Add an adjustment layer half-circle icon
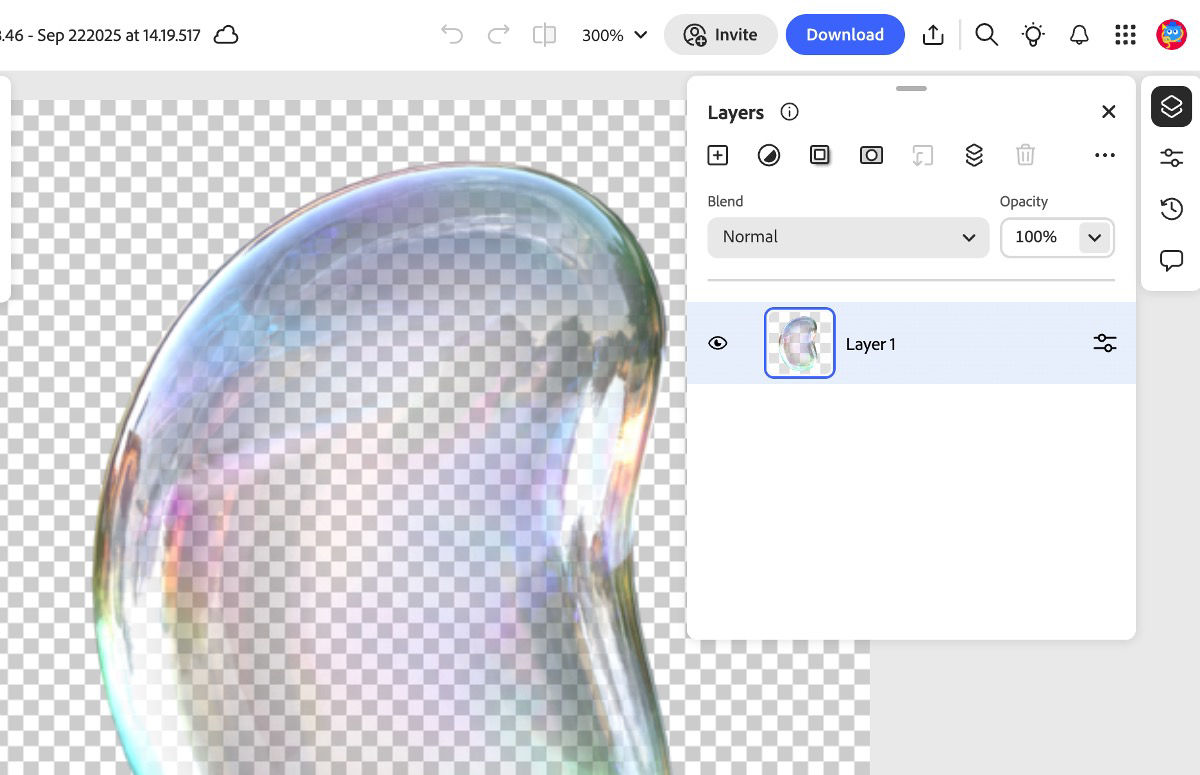1200x775 pixels. click(x=768, y=155)
